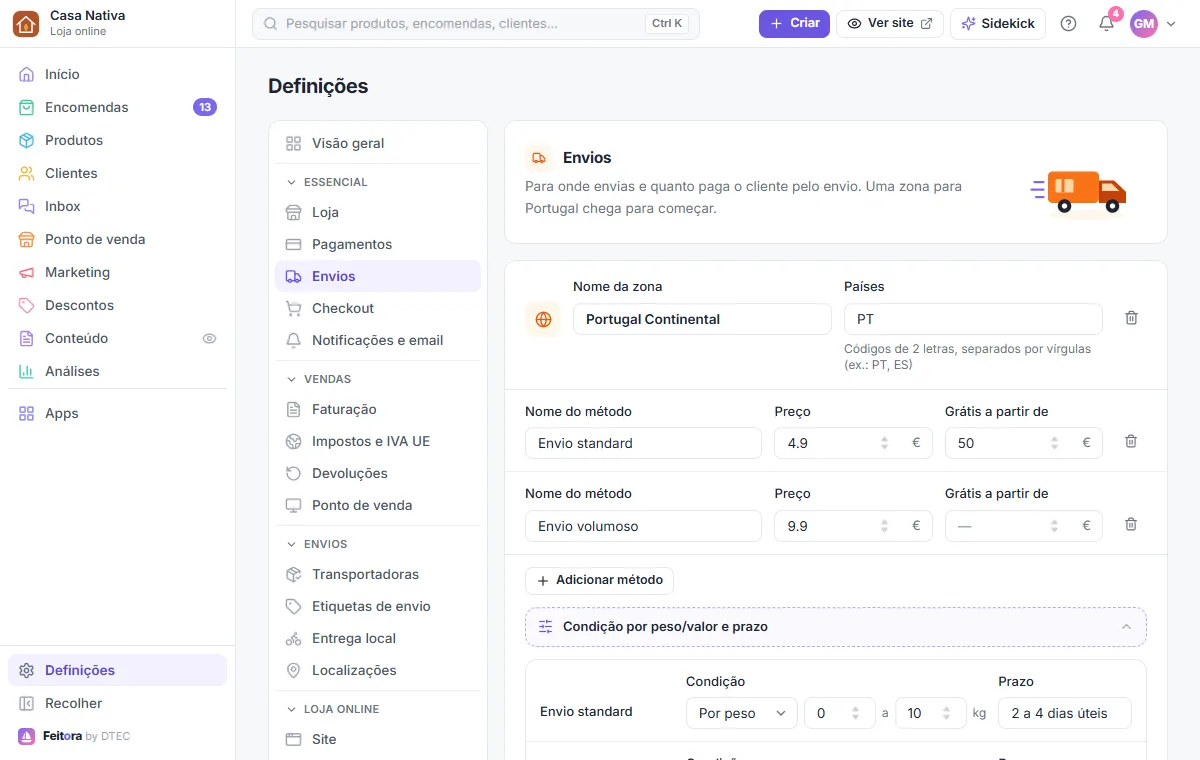The width and height of the screenshot is (1200, 760).
Task: Click the Casa Nativa store logo
Action: [27, 24]
